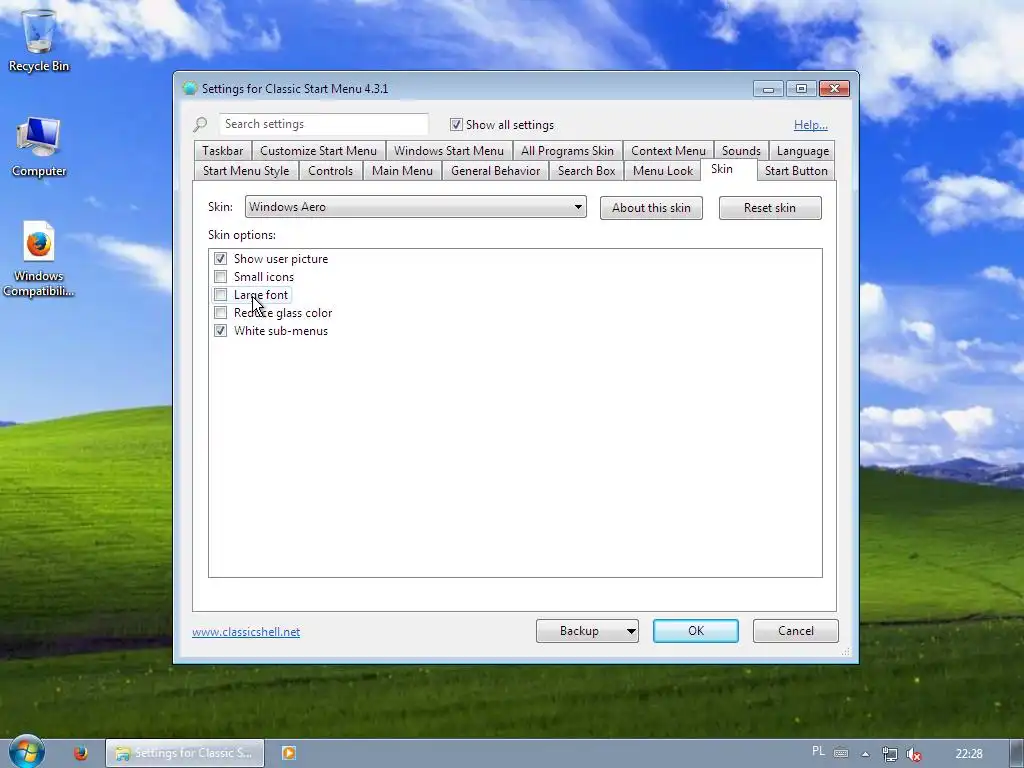This screenshot has height=768, width=1024.
Task: Enable Reduce glass color option
Action: point(220,313)
